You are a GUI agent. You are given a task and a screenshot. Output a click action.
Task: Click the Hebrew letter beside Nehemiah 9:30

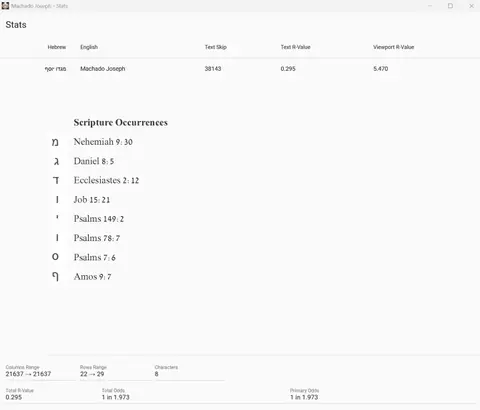55,142
